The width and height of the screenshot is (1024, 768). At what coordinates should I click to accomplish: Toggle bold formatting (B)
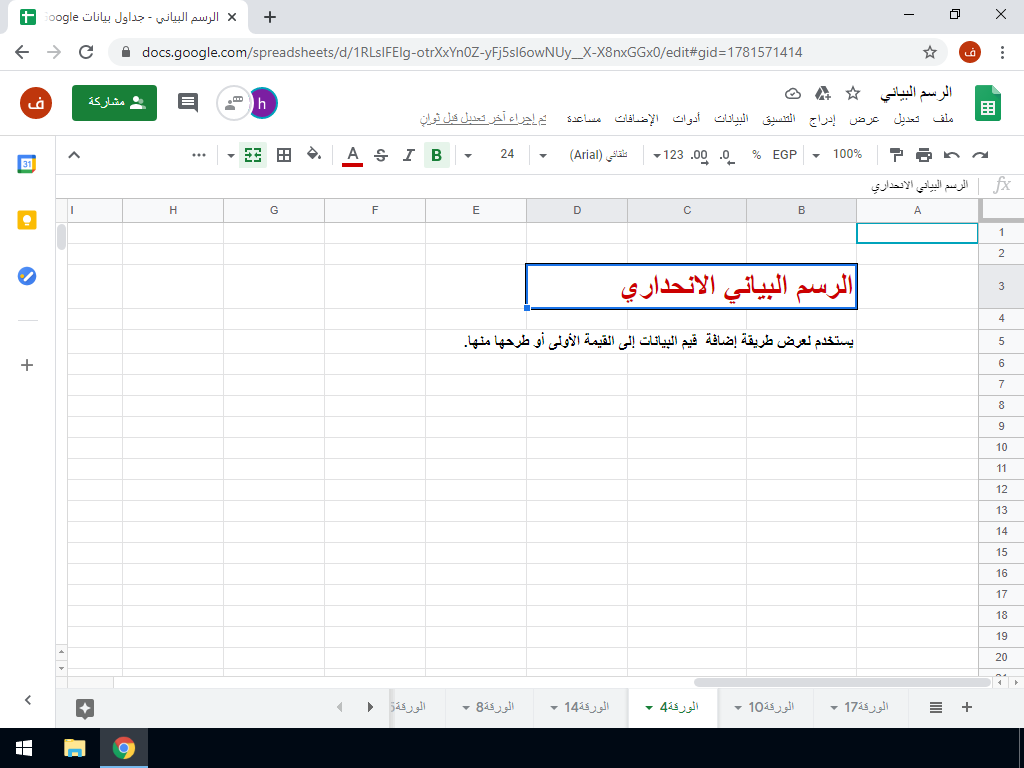coord(437,155)
